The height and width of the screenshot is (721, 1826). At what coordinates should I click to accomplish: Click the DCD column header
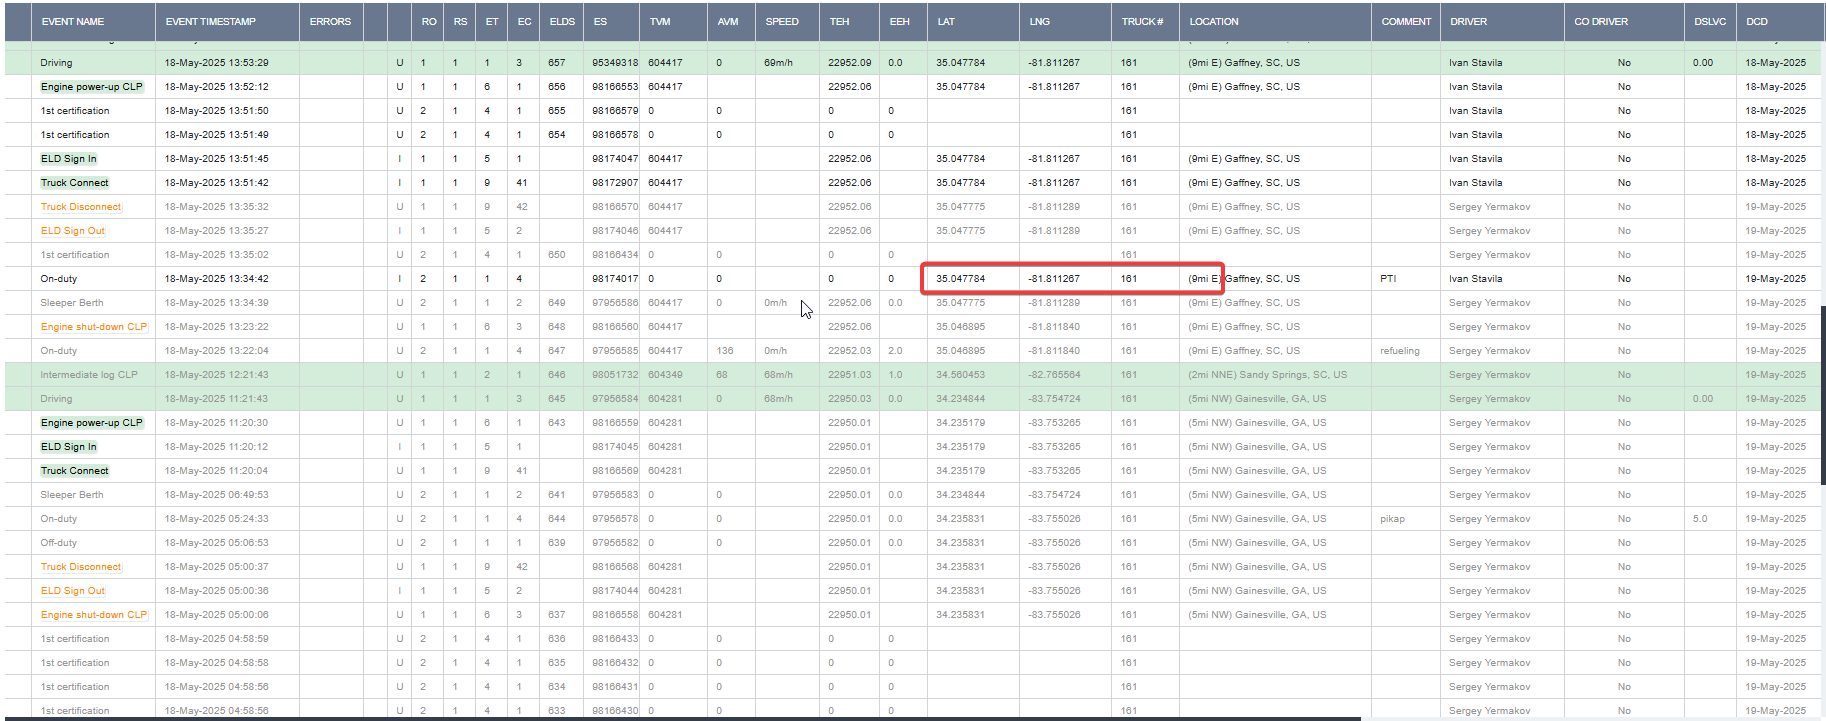coord(1757,21)
